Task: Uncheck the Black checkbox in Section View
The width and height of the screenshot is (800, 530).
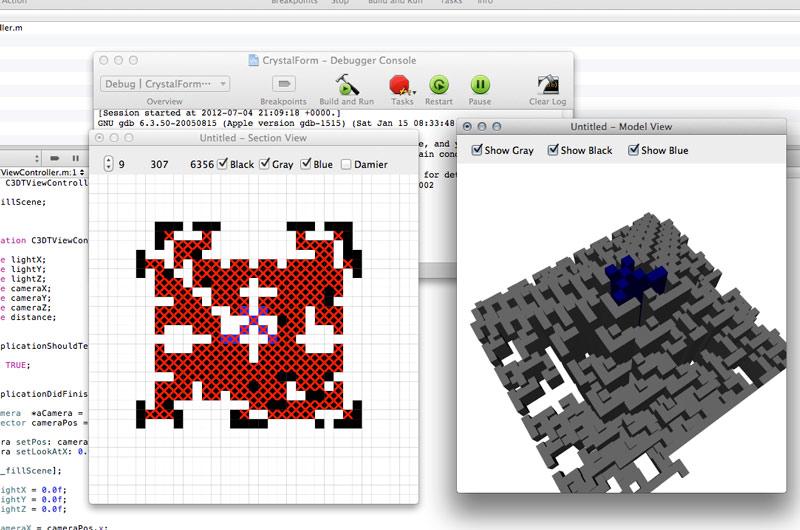Action: [x=224, y=164]
